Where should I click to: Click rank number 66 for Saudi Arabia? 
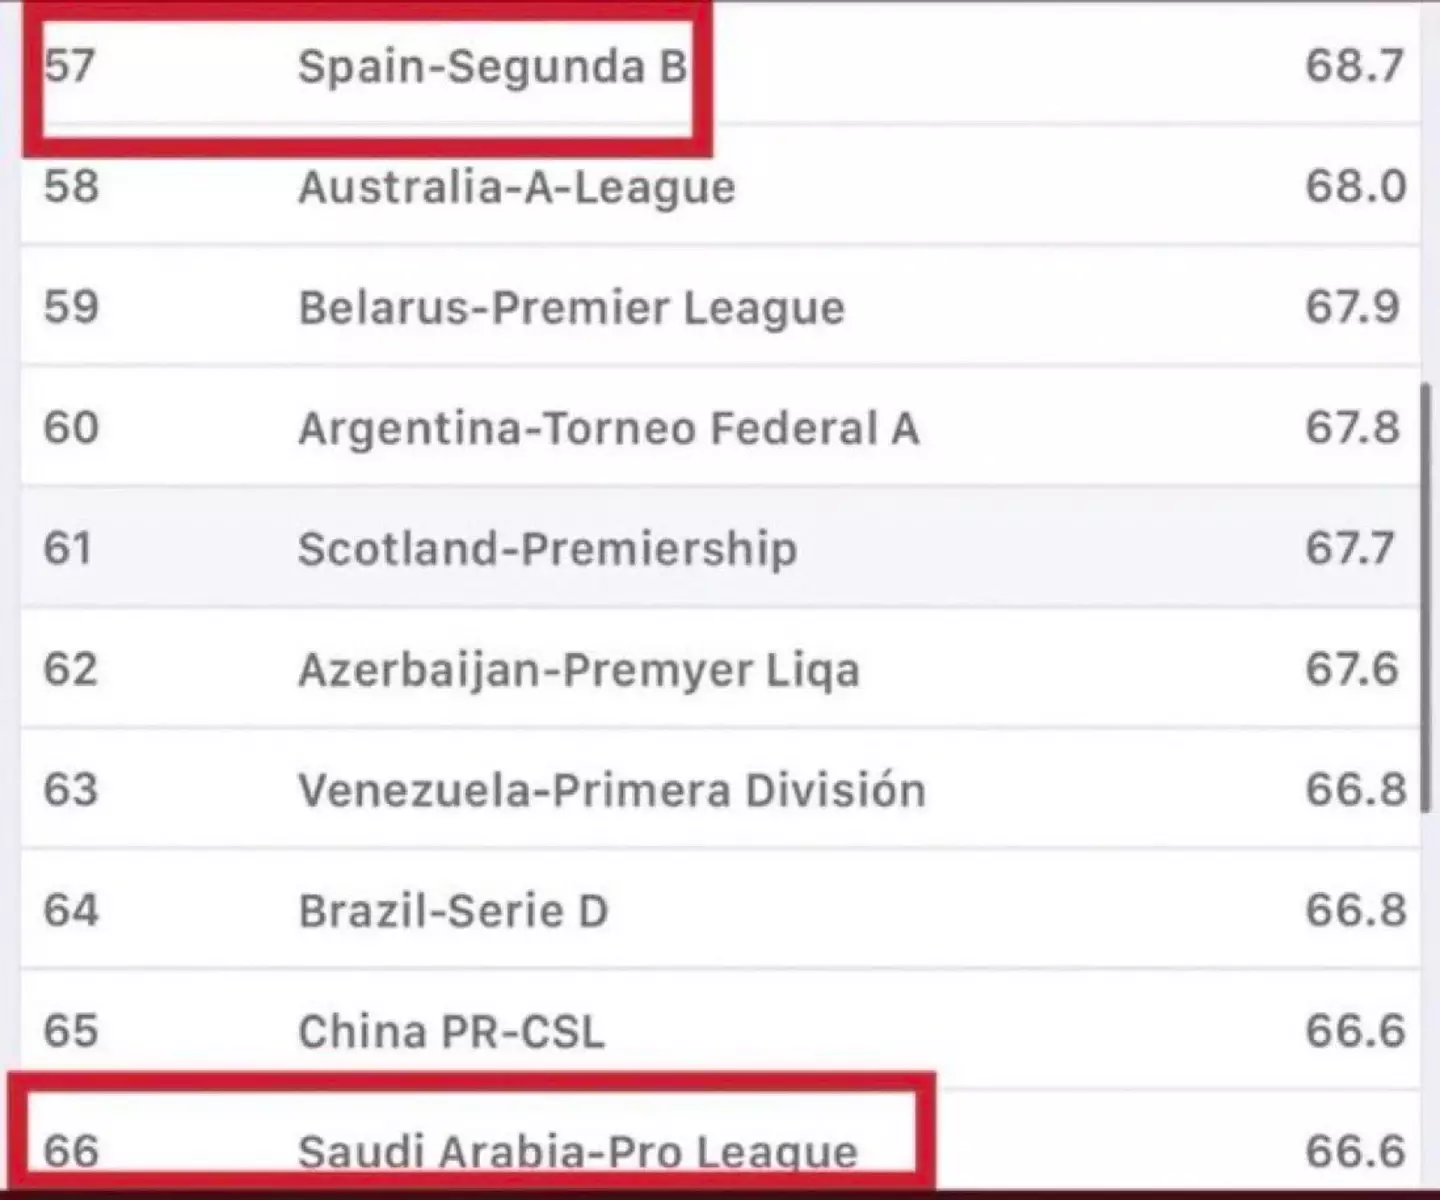click(x=71, y=1151)
